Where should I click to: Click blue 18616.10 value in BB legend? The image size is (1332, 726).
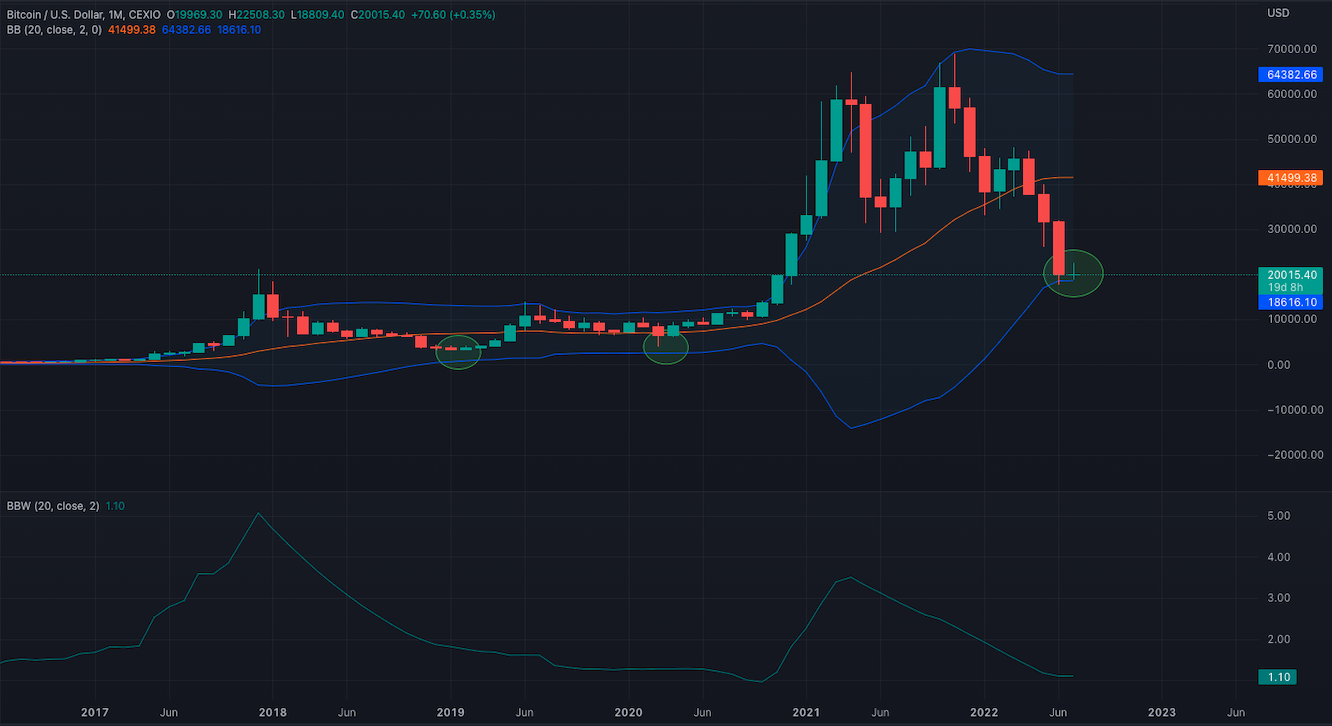(x=240, y=30)
